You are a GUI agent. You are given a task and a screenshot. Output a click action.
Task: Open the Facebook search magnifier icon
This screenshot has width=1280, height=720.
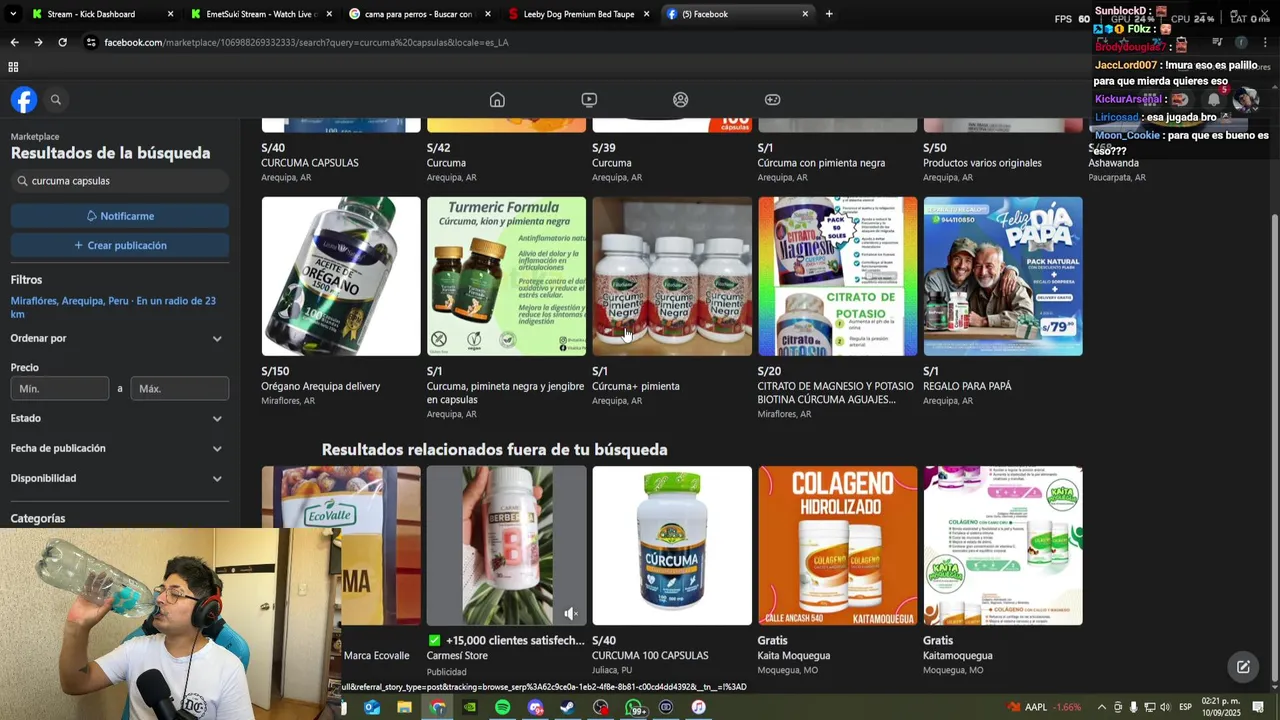(56, 100)
